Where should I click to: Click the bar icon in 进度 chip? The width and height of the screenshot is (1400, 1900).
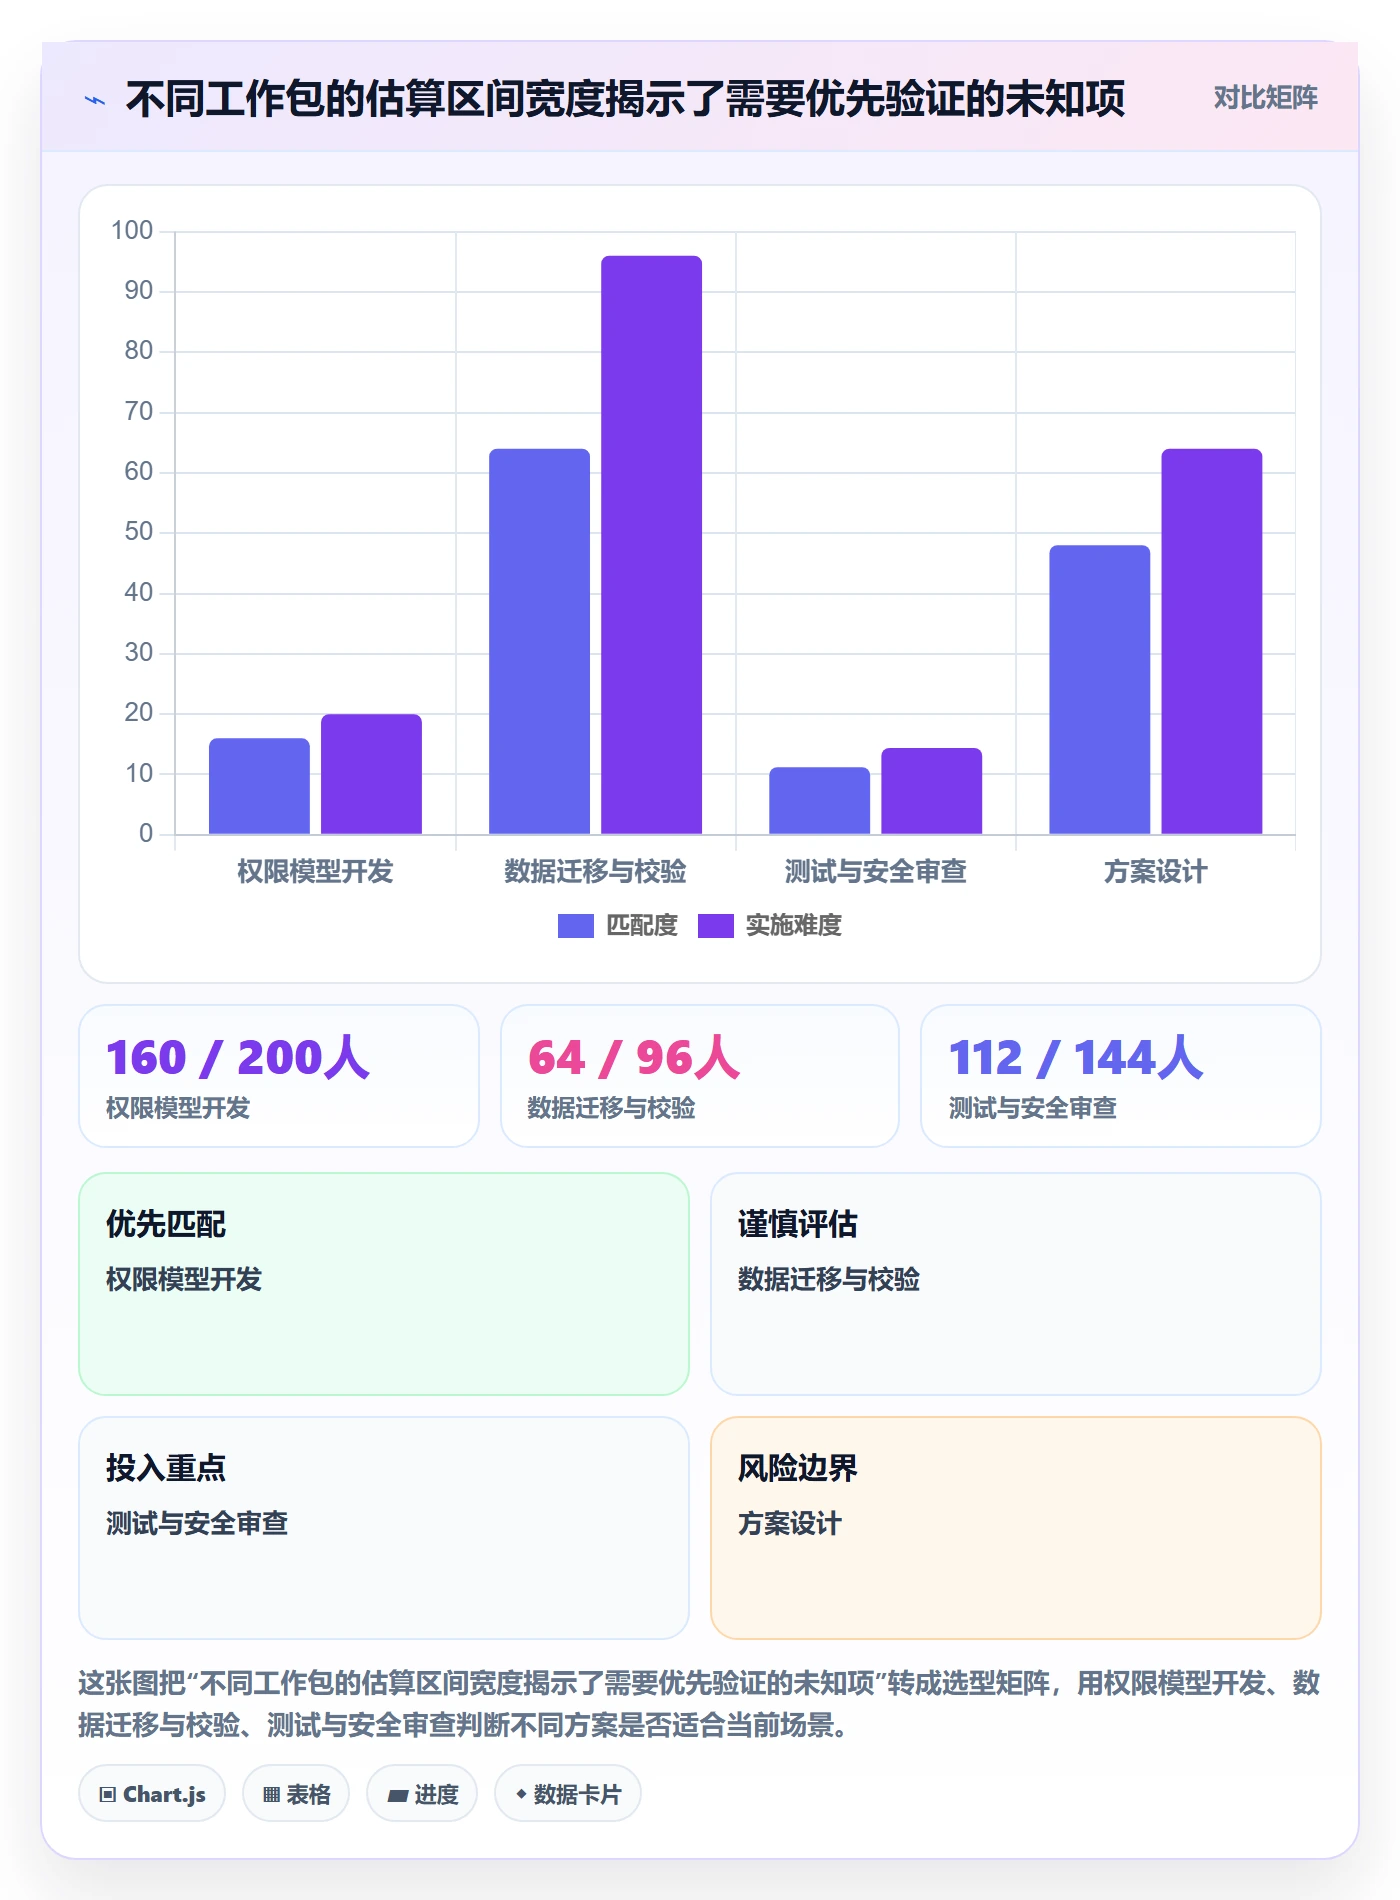point(398,1796)
